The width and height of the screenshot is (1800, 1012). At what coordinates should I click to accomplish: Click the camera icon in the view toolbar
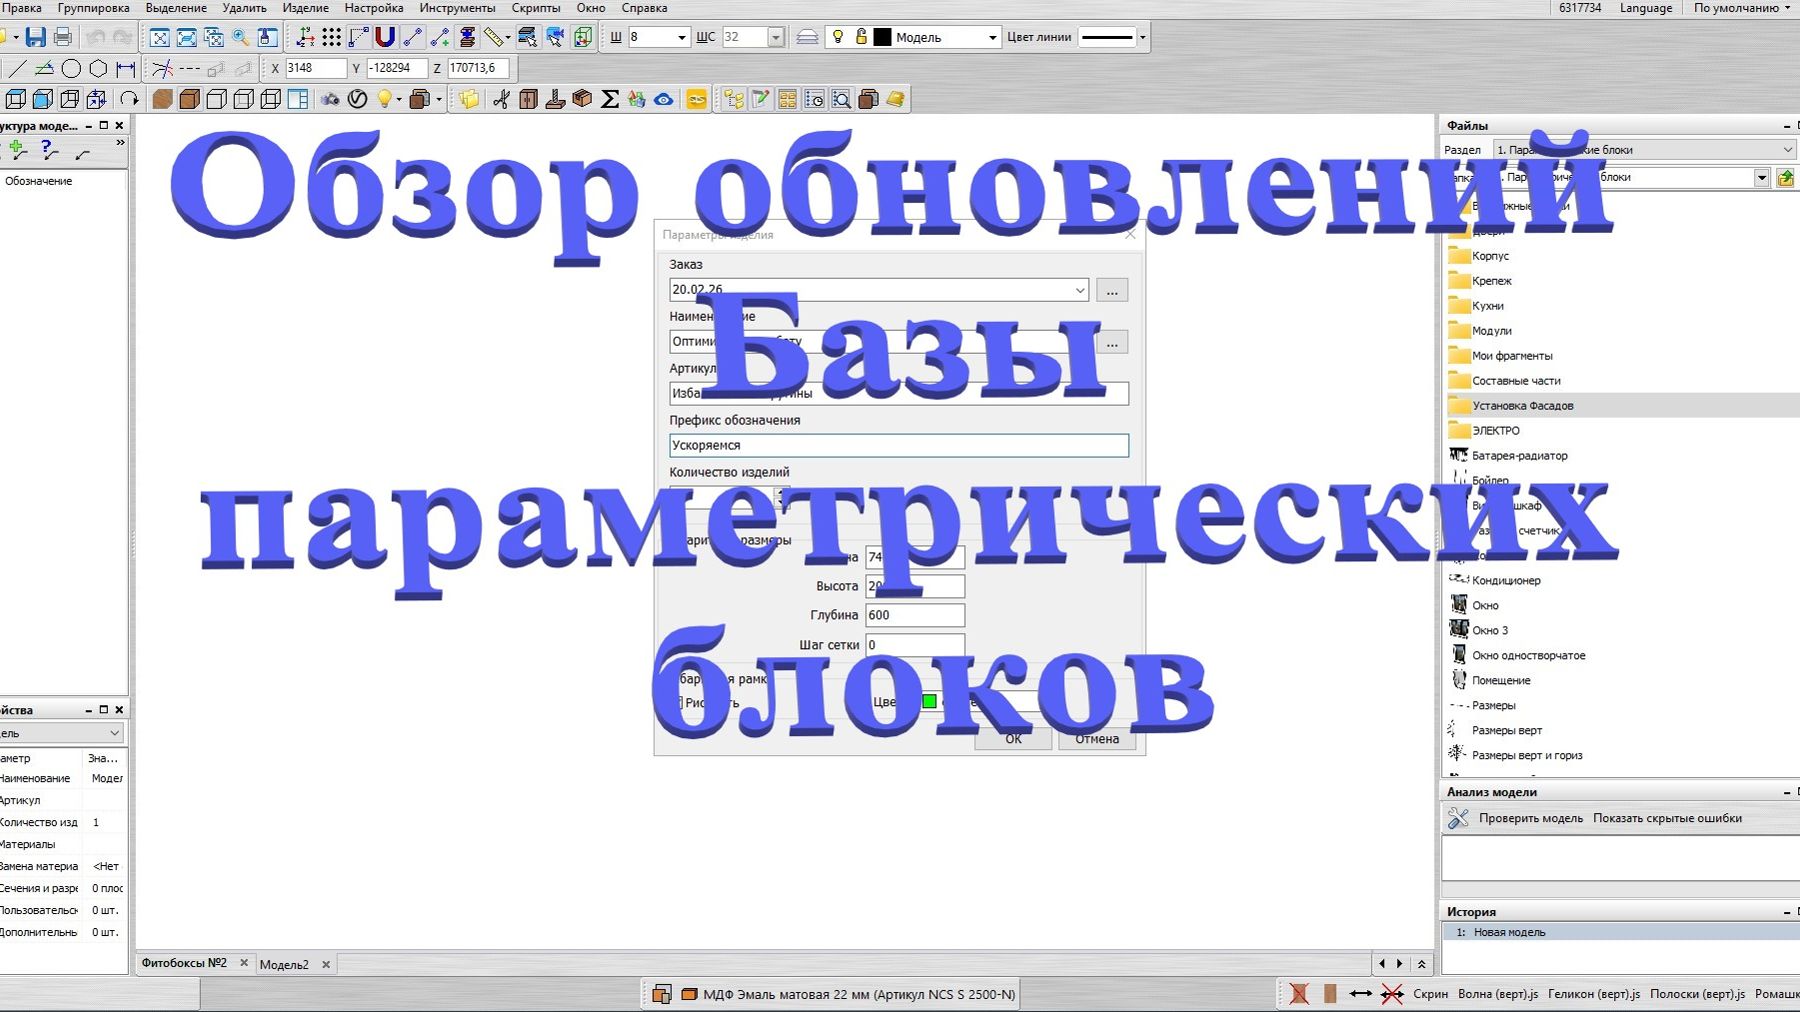click(x=330, y=99)
